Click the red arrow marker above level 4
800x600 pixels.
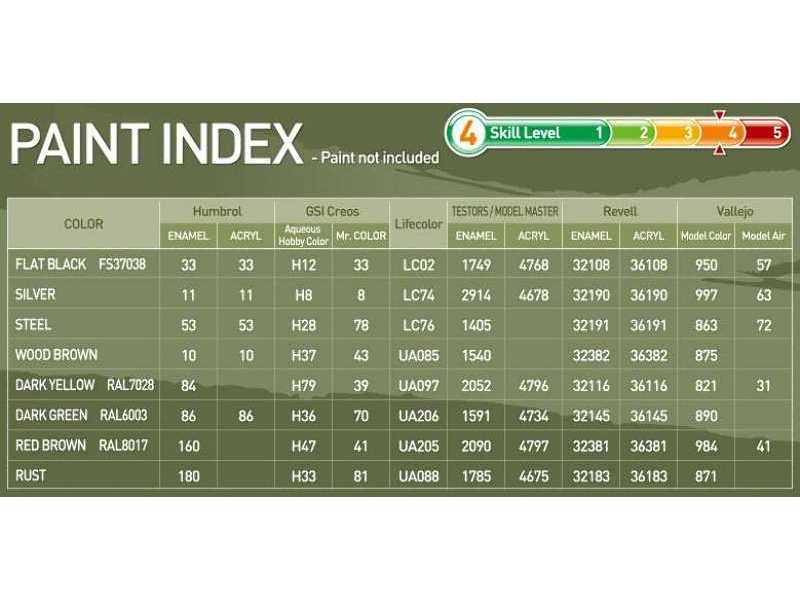(718, 114)
